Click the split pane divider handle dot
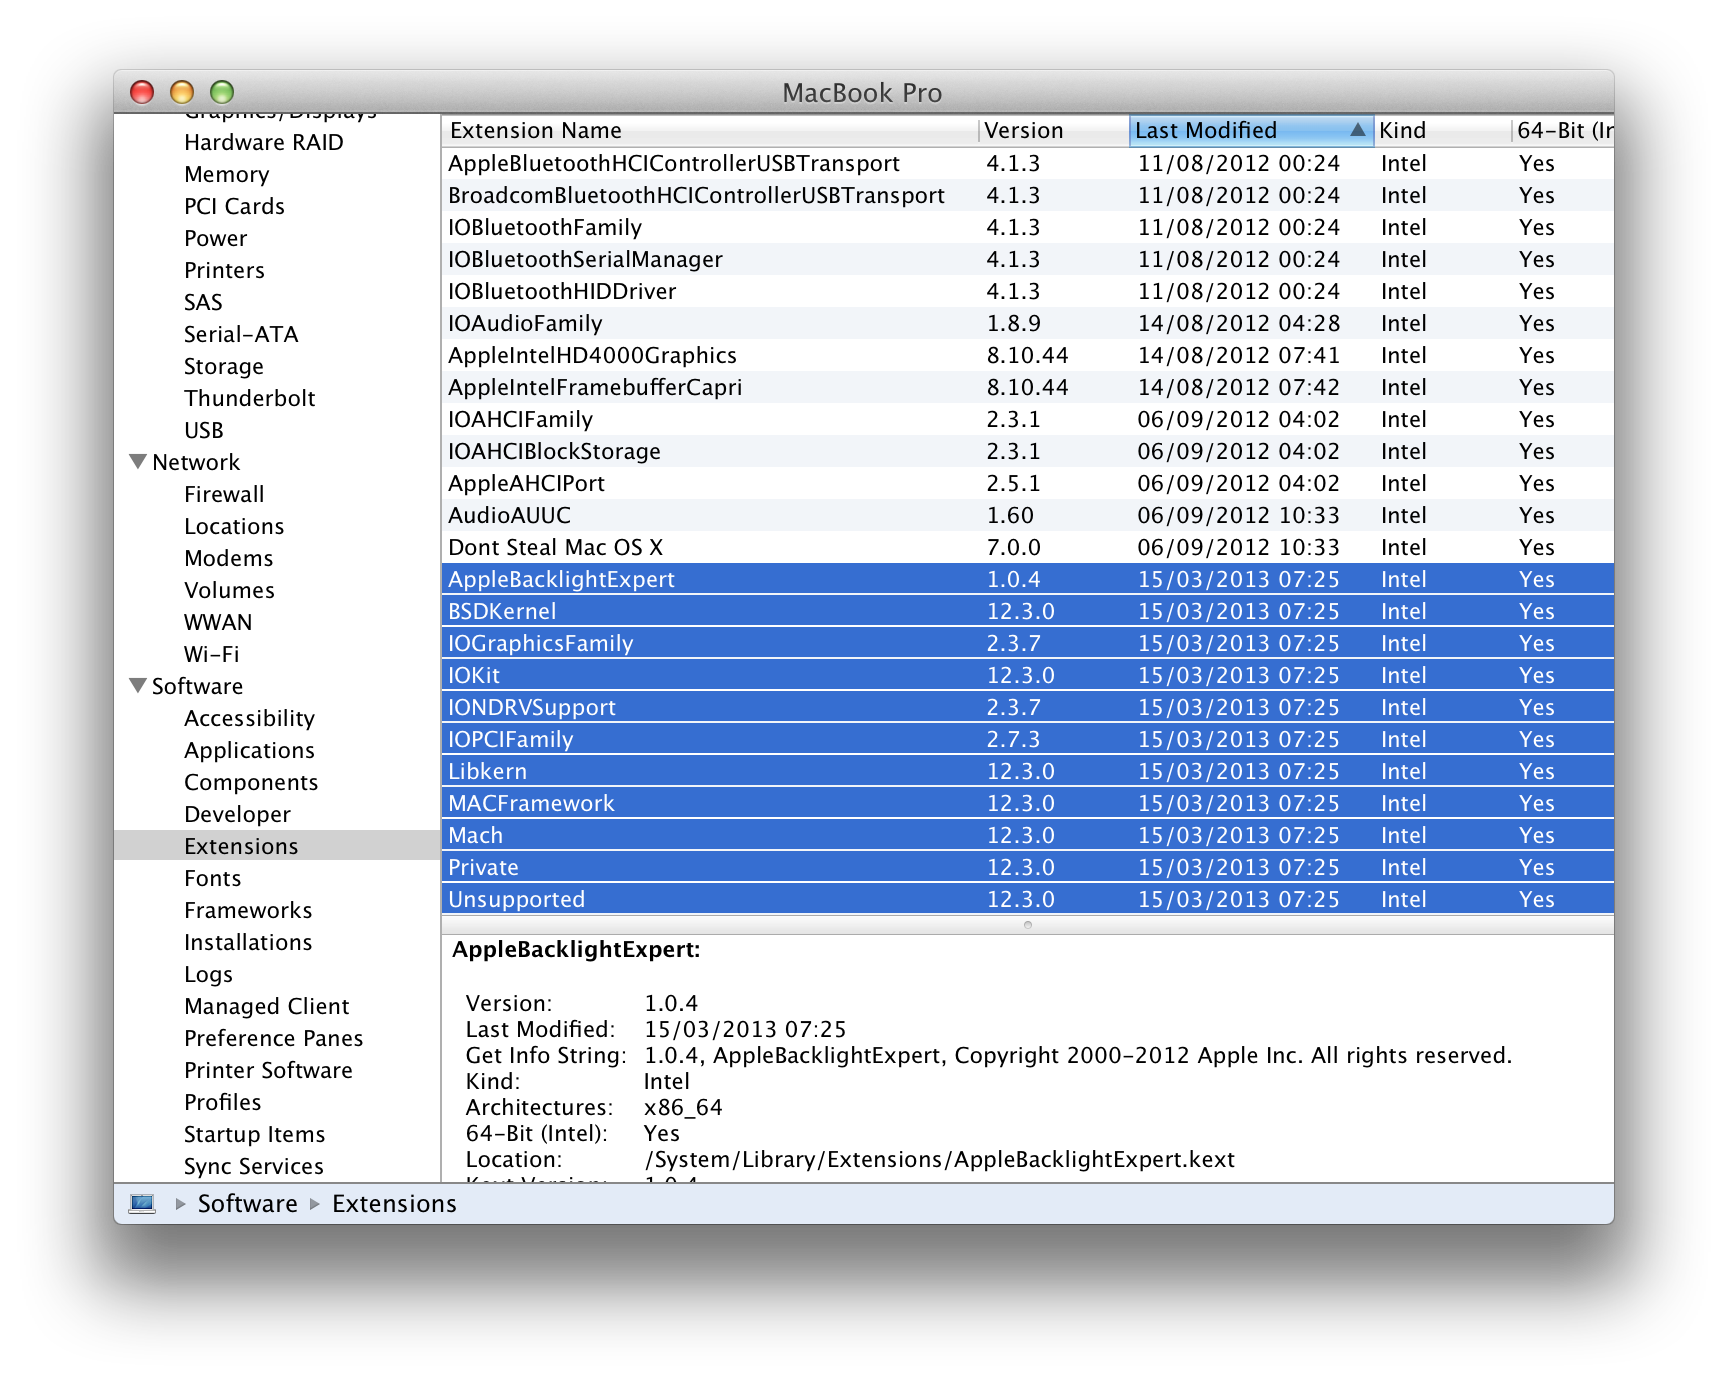The width and height of the screenshot is (1728, 1382). point(1027,925)
